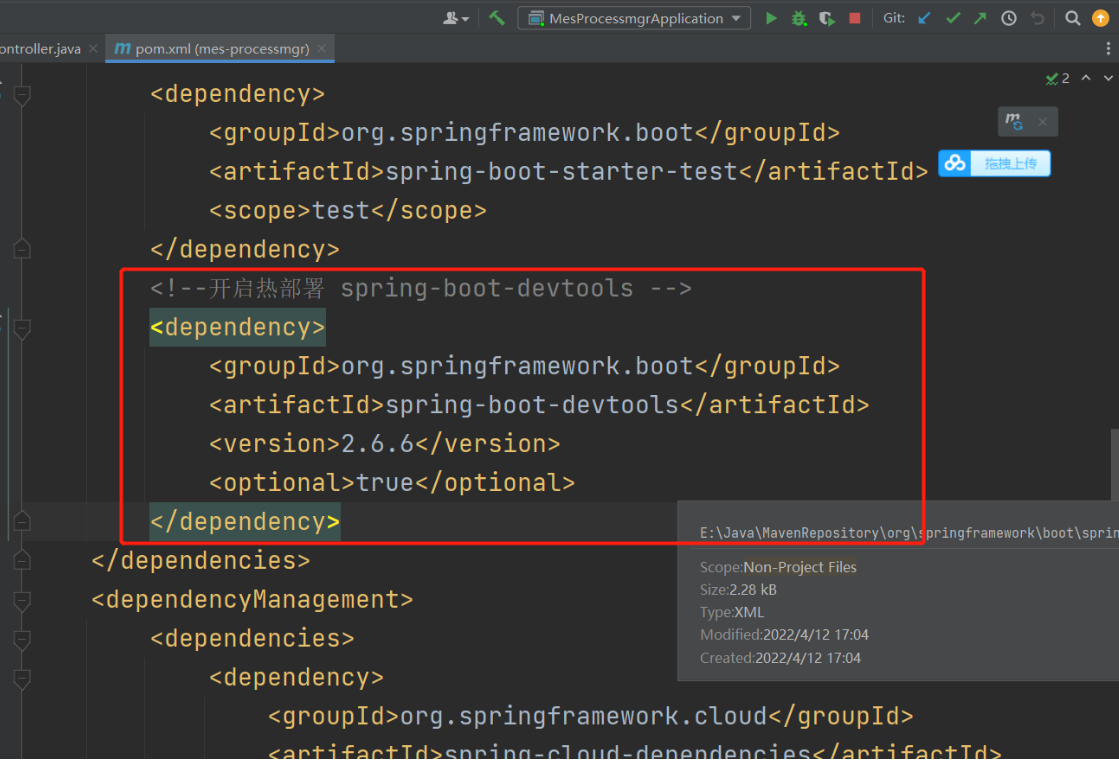This screenshot has height=766, width=1119.
Task: Click the spring-boot-devtools artifactId line
Action: pos(539,405)
